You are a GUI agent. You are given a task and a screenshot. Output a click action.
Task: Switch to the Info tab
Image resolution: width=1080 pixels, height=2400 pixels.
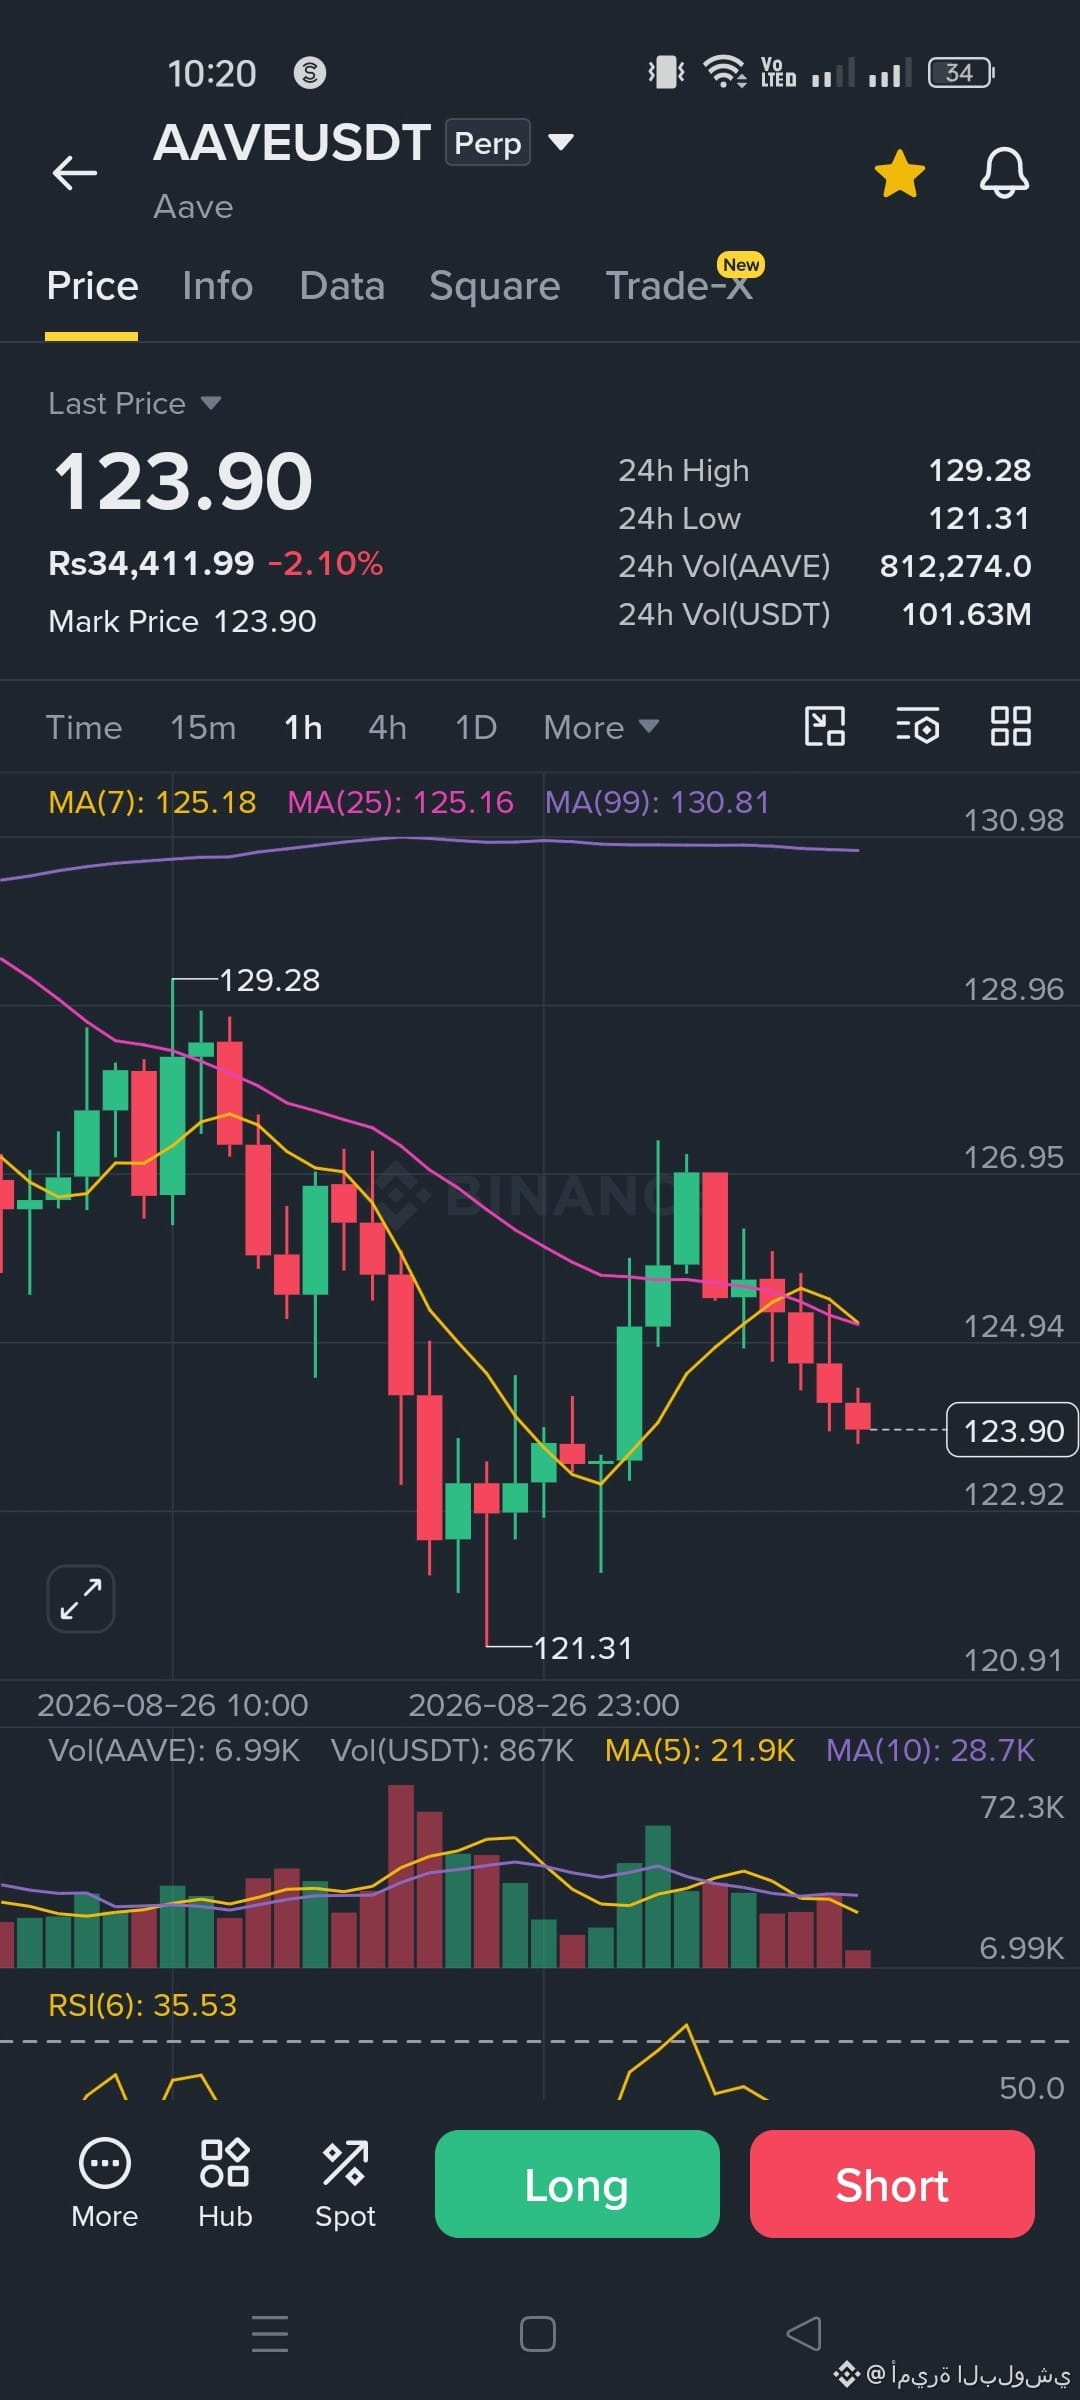click(217, 286)
